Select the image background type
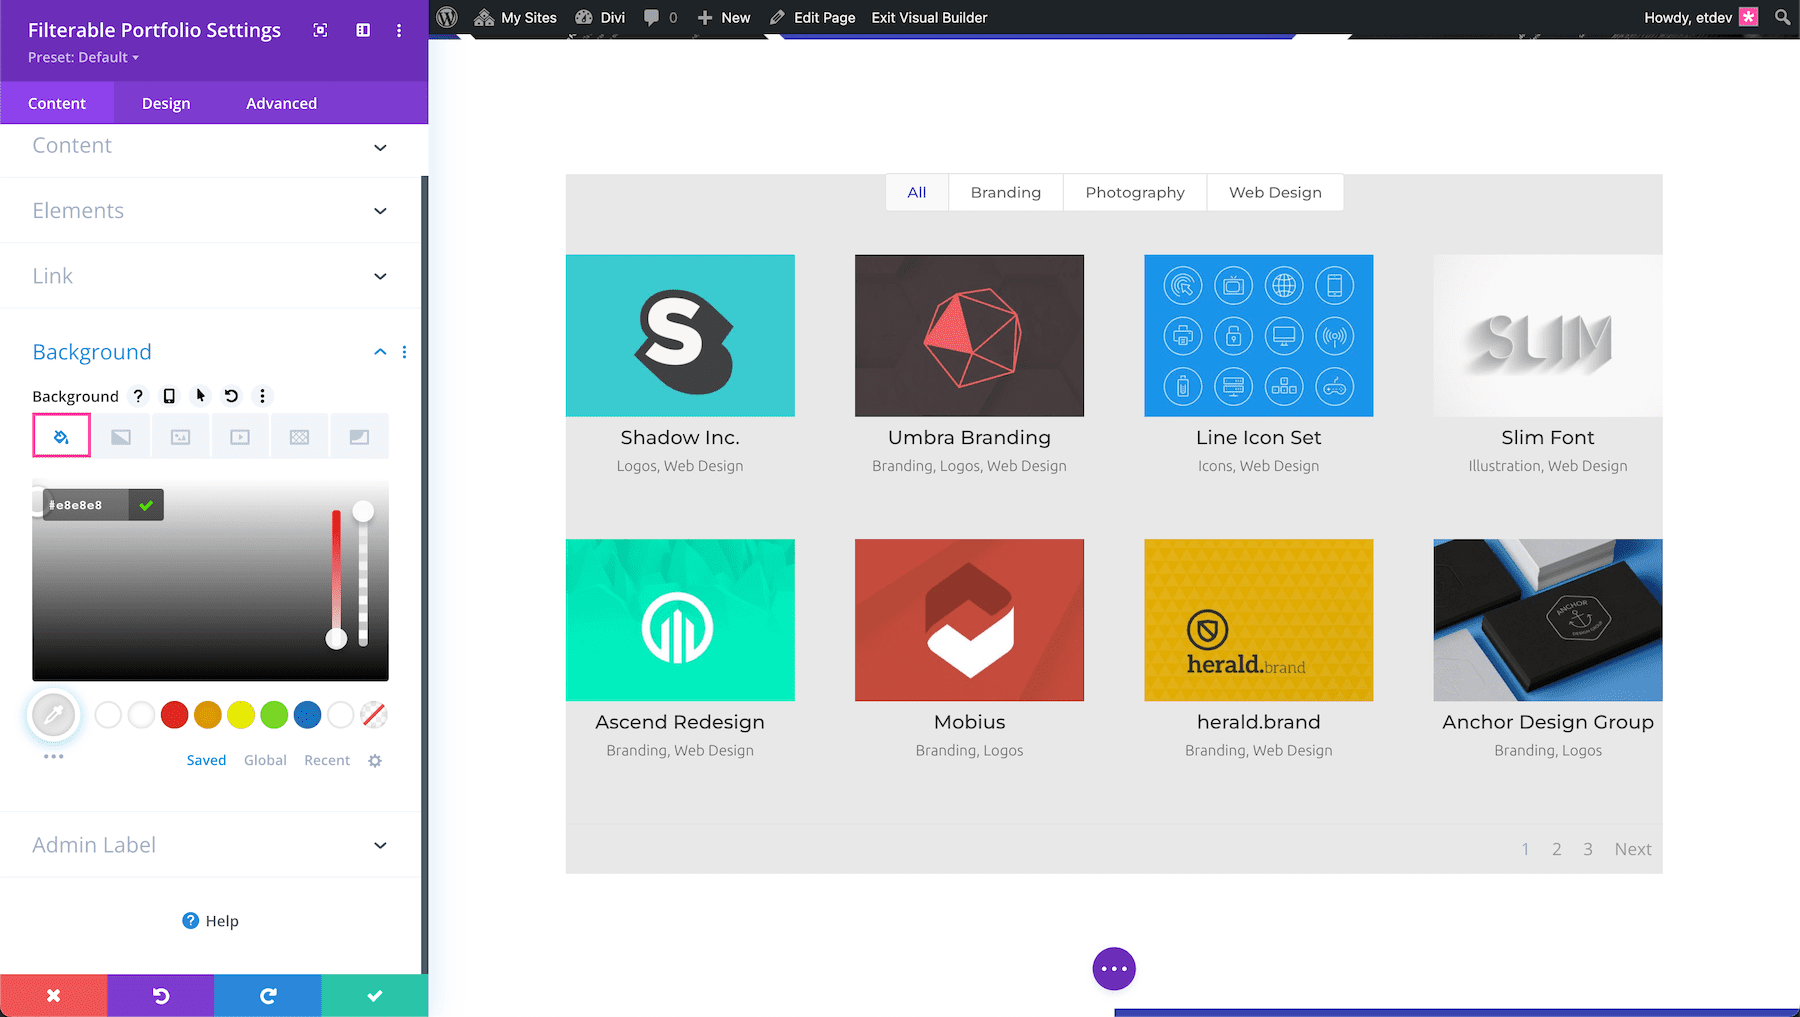The height and width of the screenshot is (1017, 1800). 180,435
